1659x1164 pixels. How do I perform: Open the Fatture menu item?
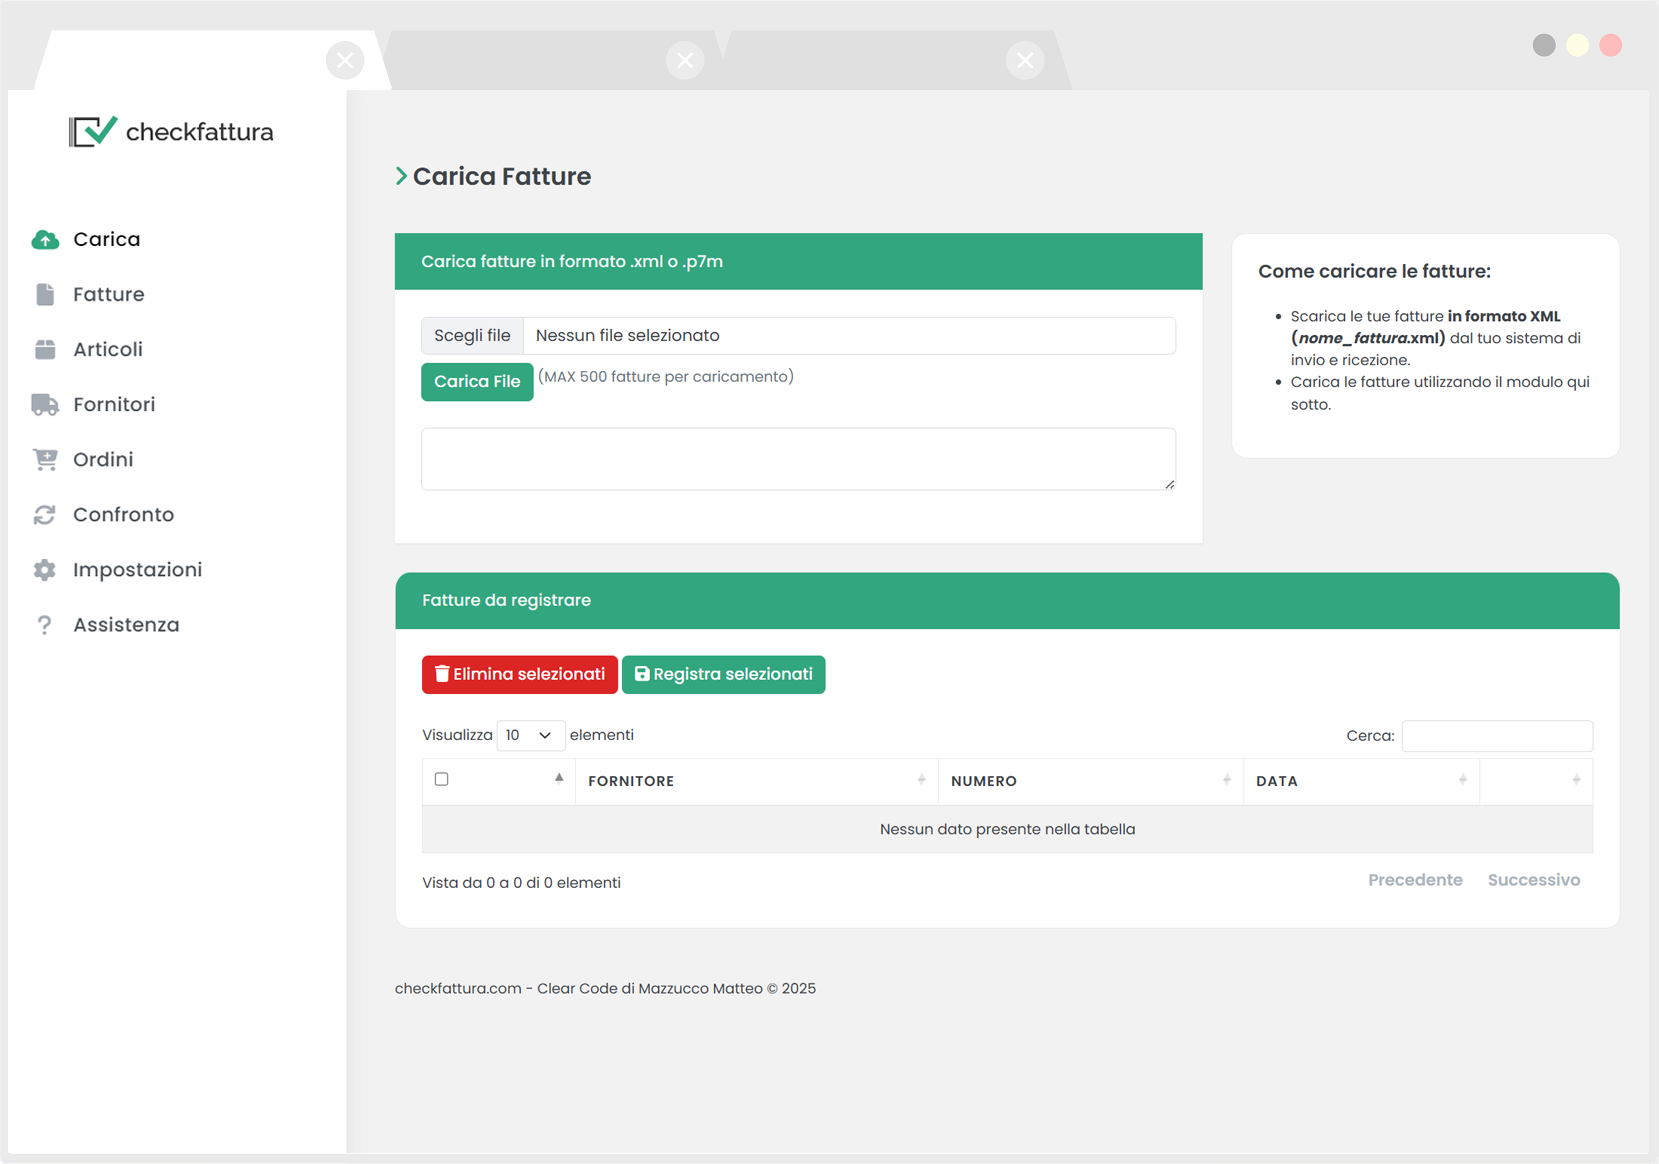coord(108,294)
